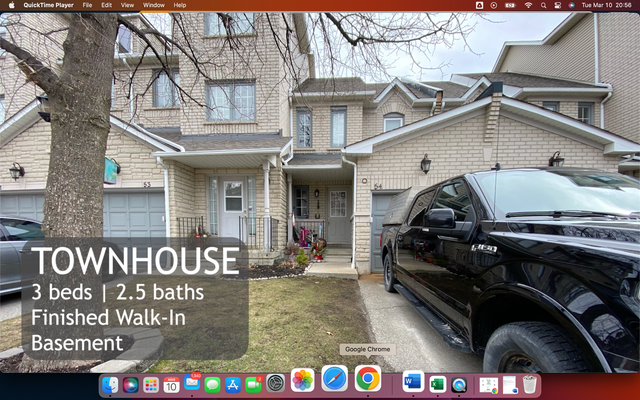Click the Spotlight search magnifier
This screenshot has height=400, width=640.
point(544,5)
